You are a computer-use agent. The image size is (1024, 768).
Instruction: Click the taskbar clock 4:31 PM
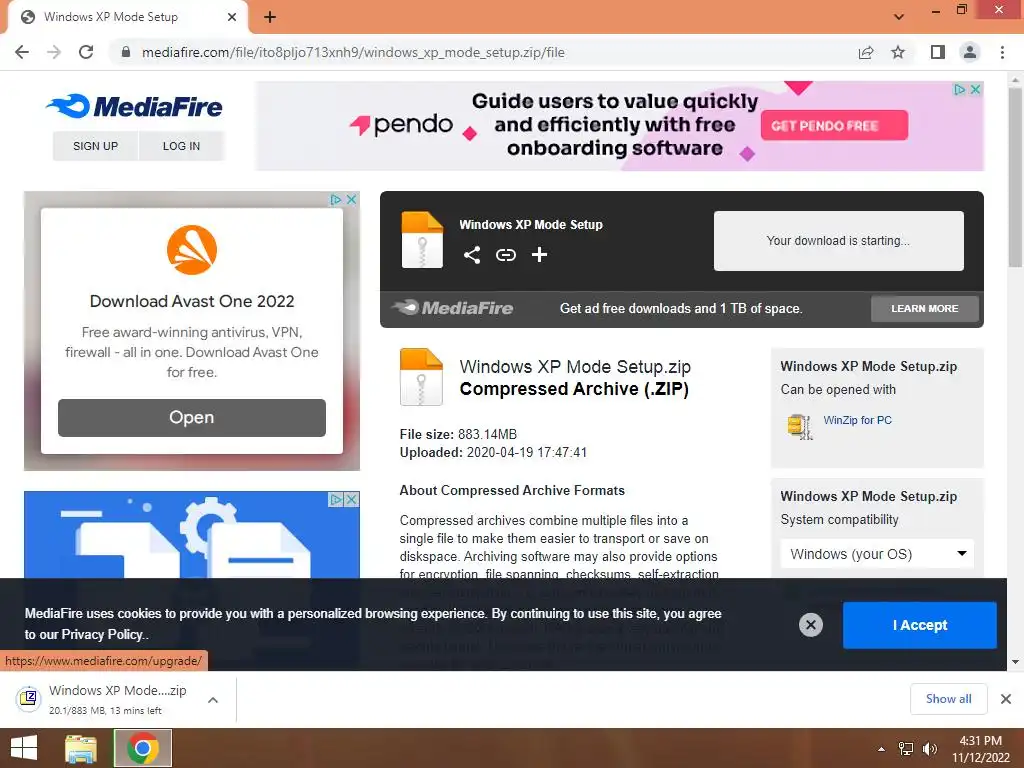pos(980,741)
